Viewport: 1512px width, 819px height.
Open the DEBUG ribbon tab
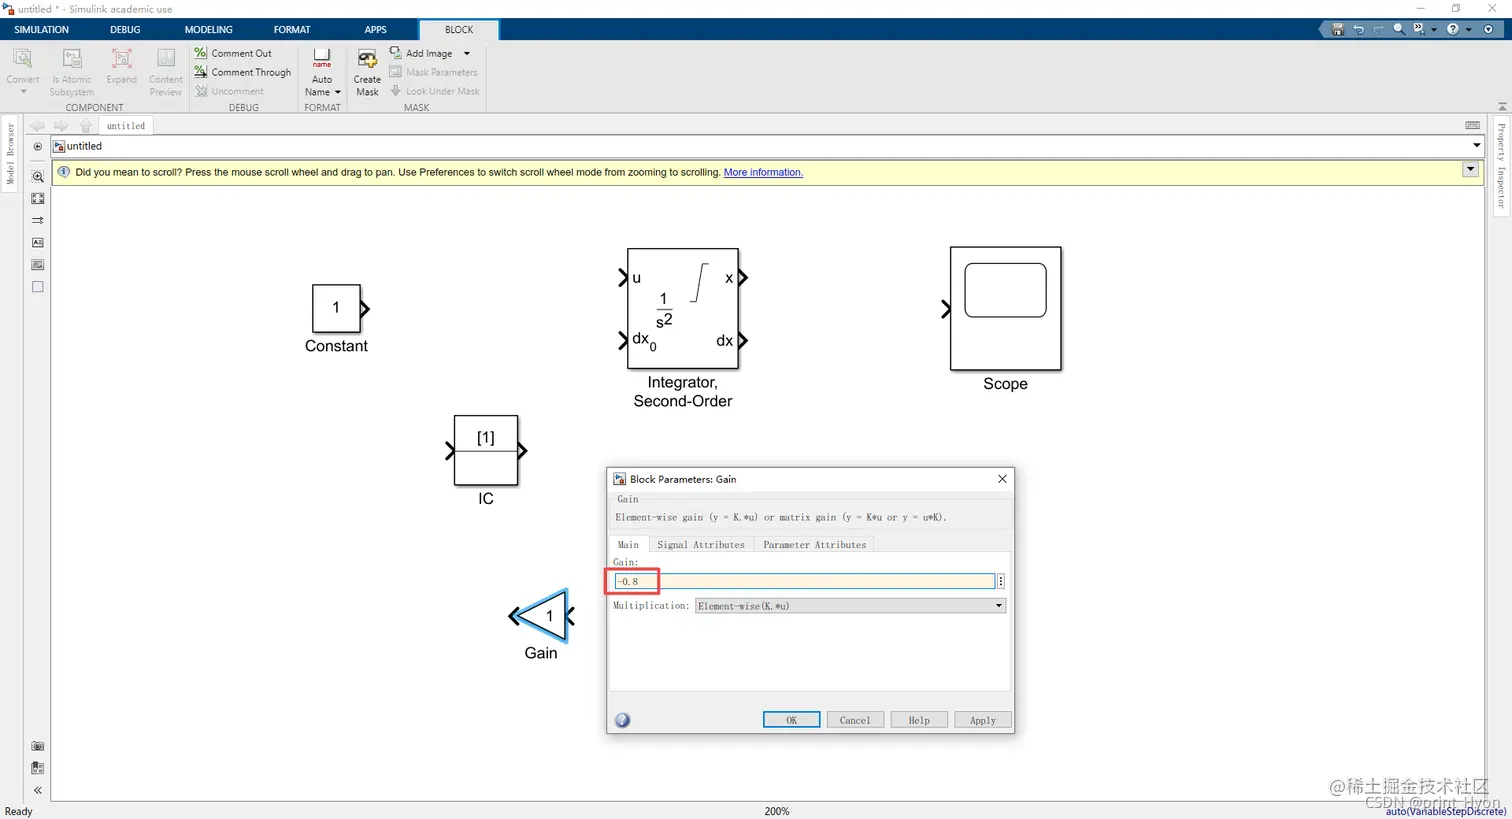pos(125,30)
